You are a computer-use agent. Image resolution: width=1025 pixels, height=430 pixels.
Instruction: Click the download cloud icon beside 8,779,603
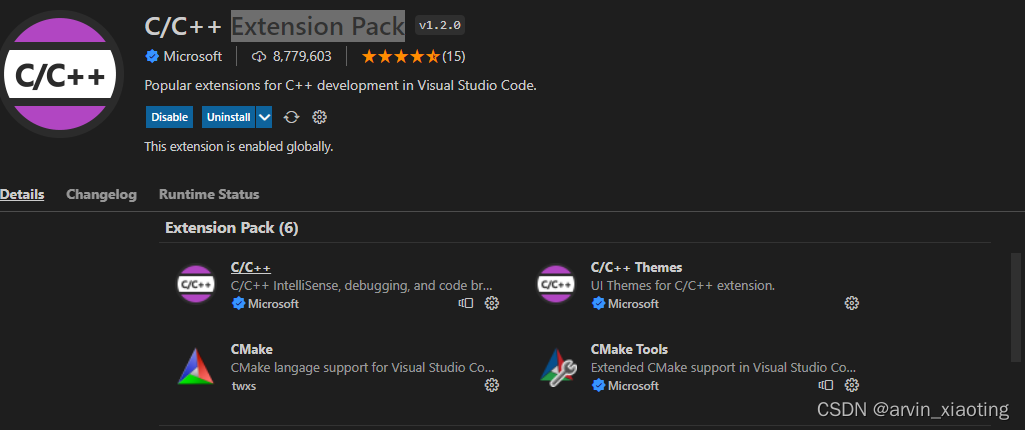tap(259, 57)
